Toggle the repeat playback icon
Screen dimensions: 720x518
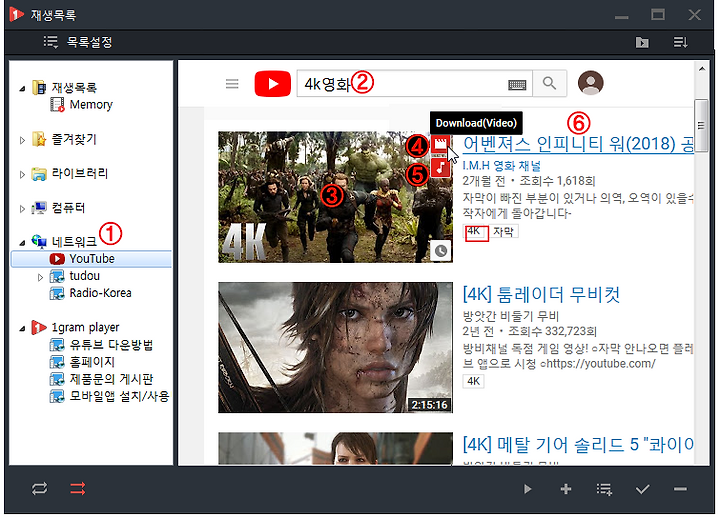[39, 489]
